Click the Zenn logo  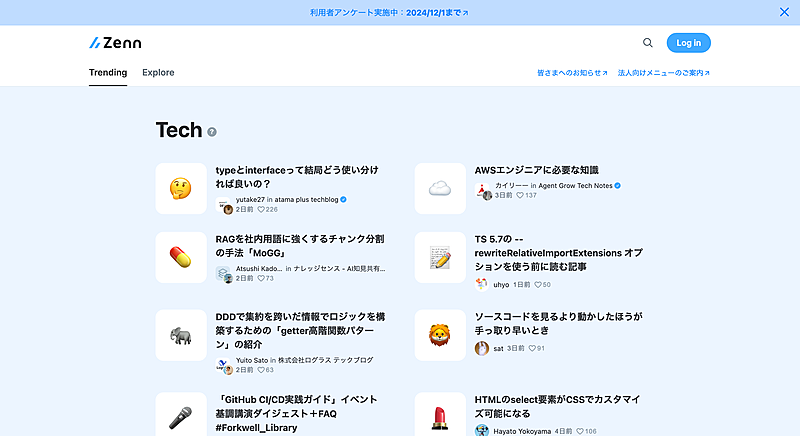[115, 43]
